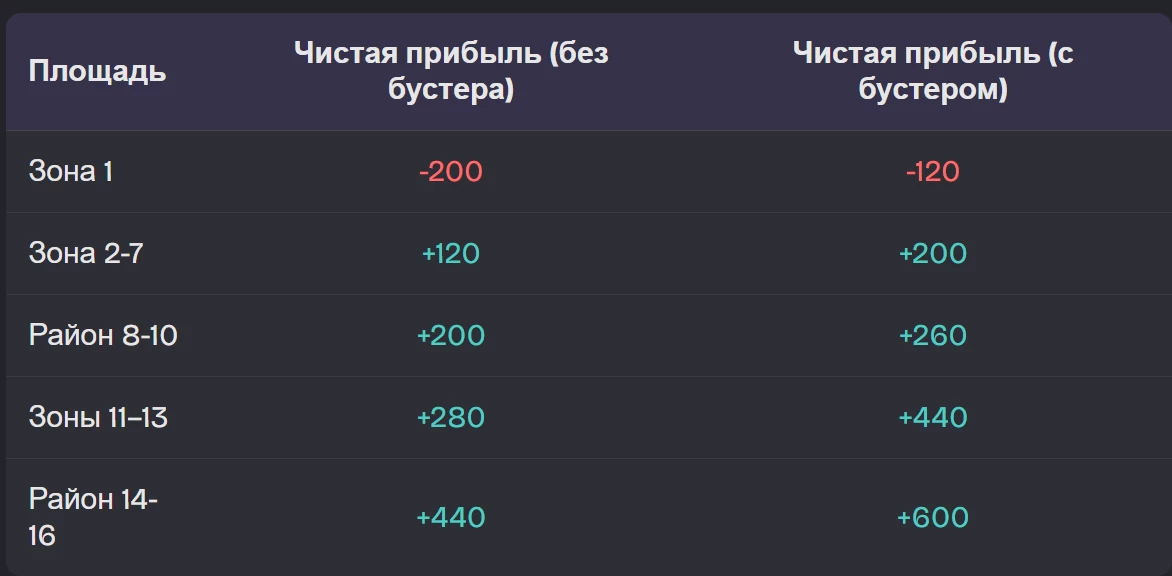Screen dimensions: 1172x576
Task: Click the +200 value in Зона 2-7 row
Action: point(932,253)
